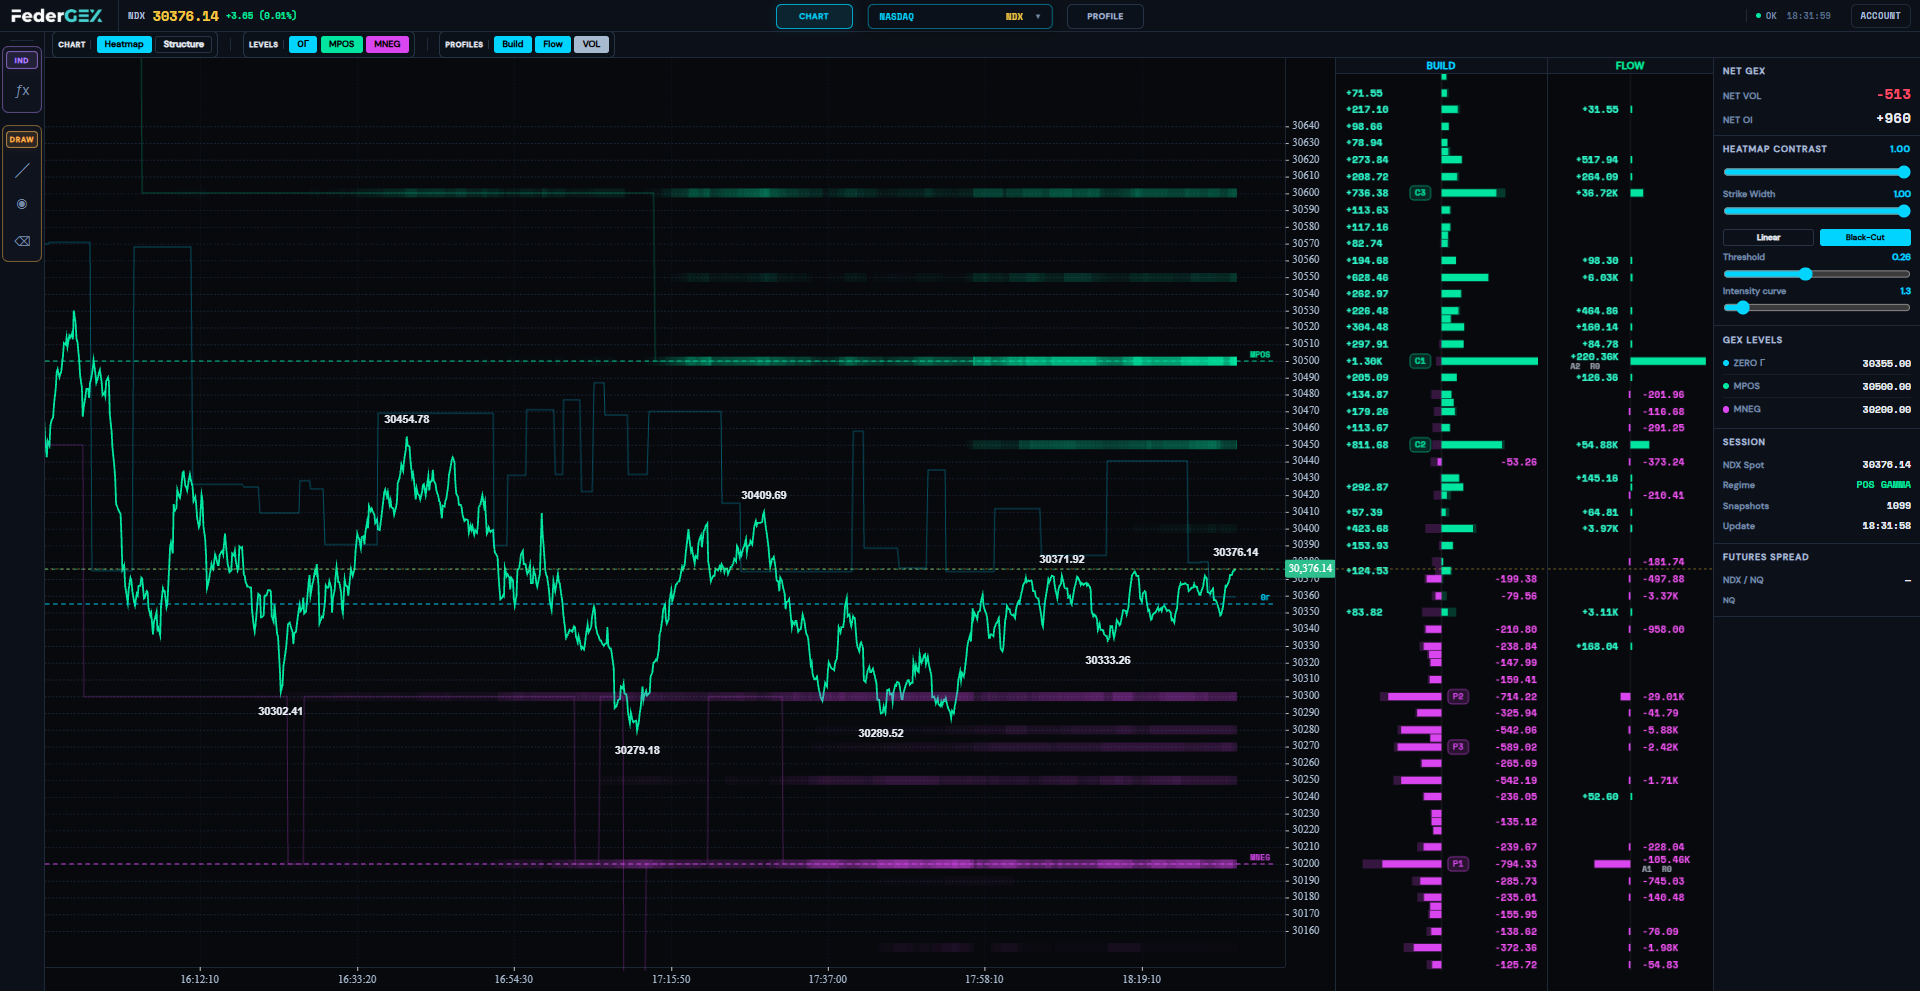Click the DRAW sidebar label
This screenshot has height=991, width=1920.
(x=22, y=139)
